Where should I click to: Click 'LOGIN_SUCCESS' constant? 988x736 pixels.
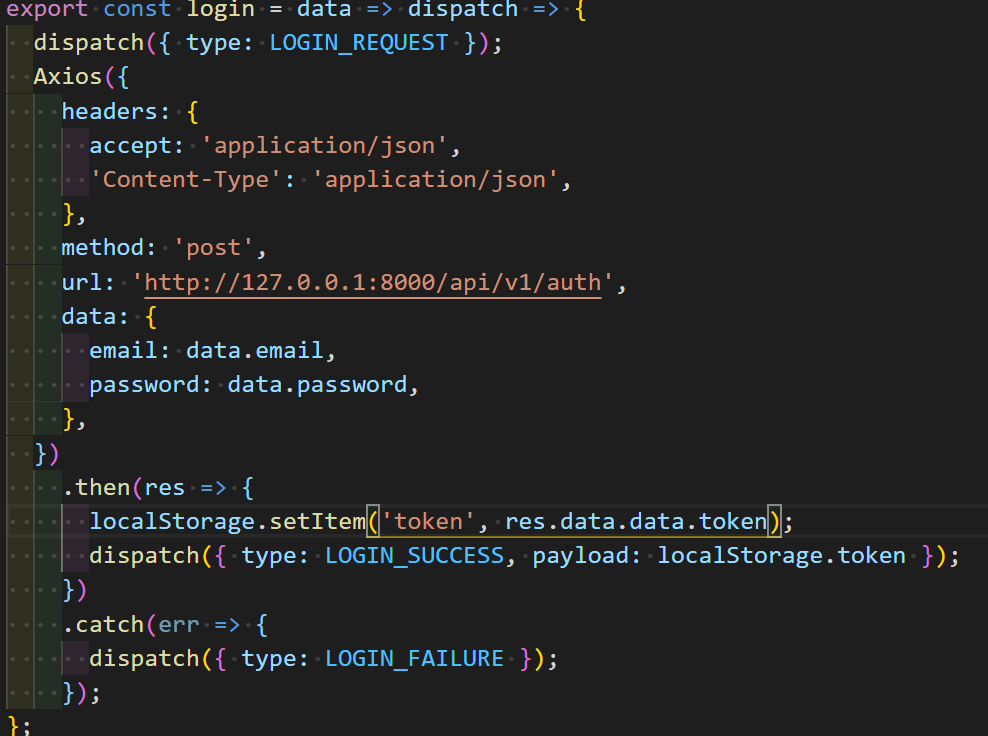414,556
